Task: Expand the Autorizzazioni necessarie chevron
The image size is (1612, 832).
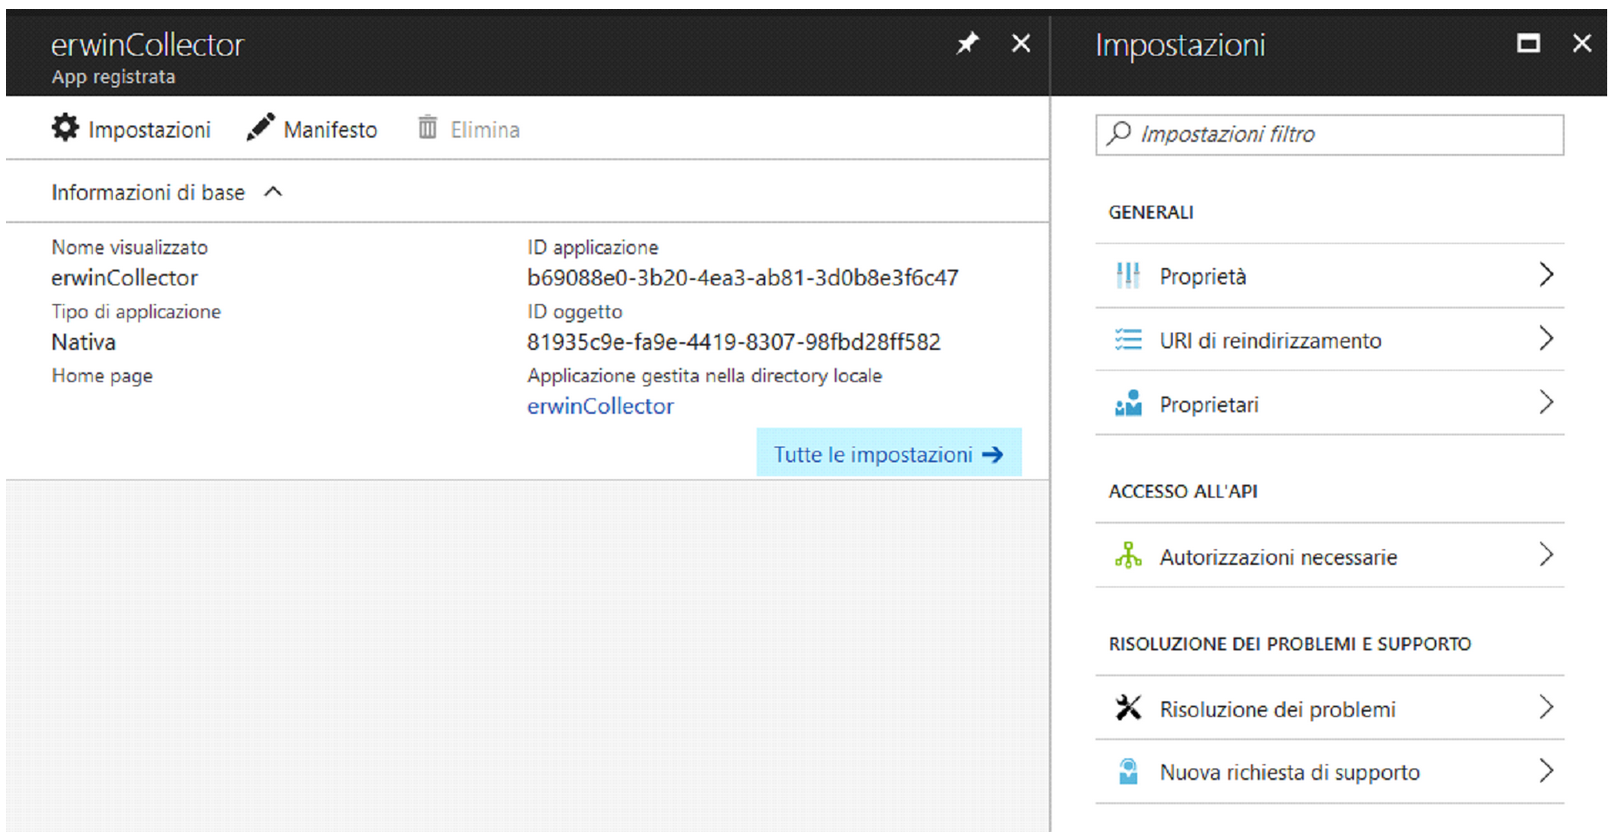Action: [x=1546, y=555]
